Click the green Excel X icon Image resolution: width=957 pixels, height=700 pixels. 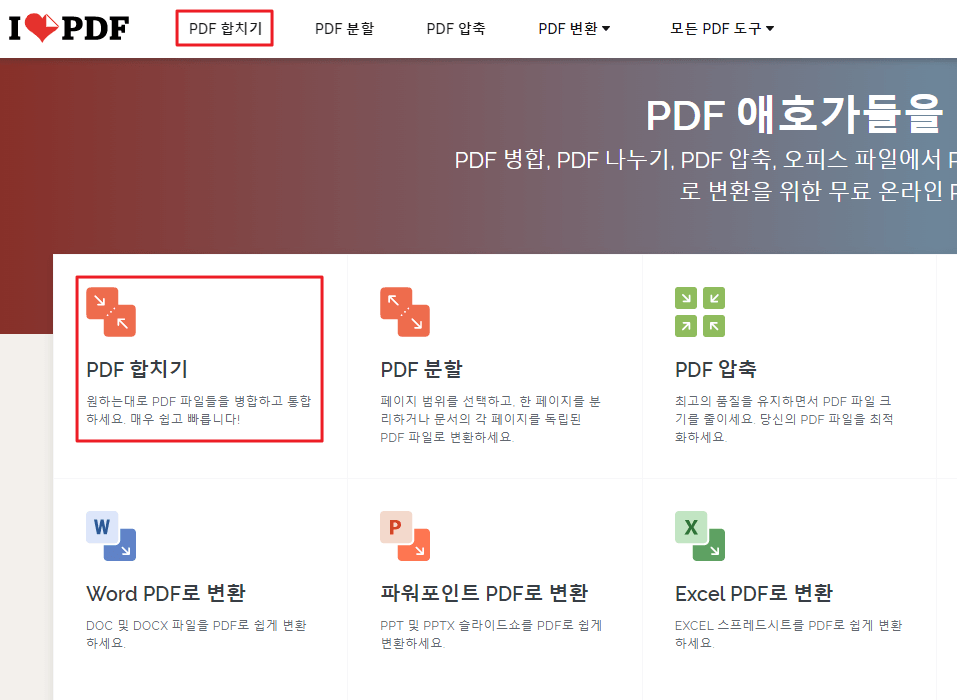[700, 535]
